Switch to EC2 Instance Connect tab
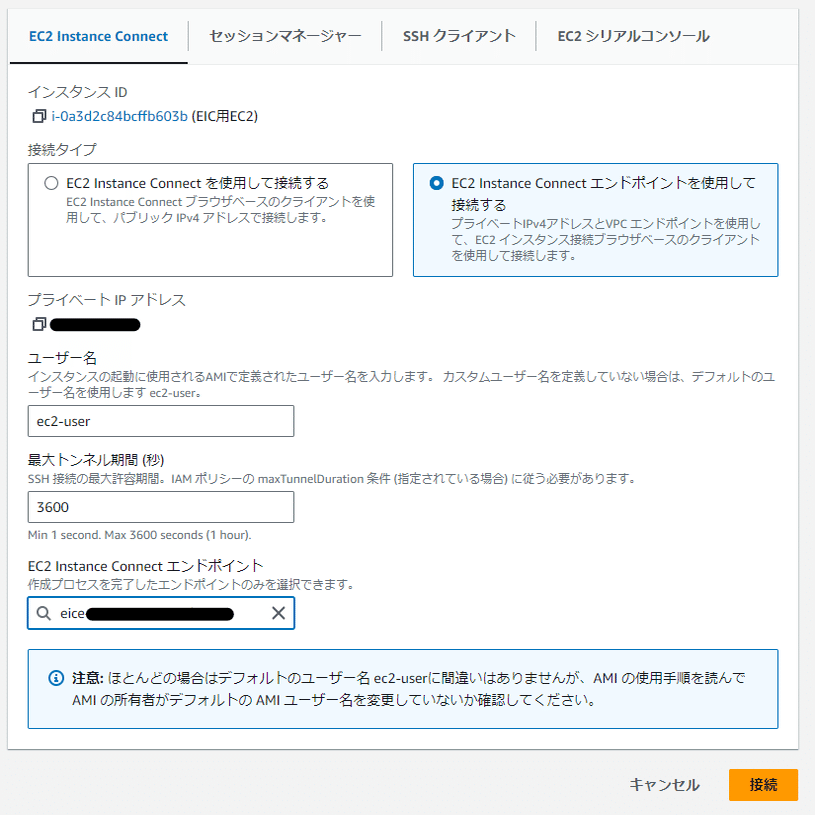 98,36
